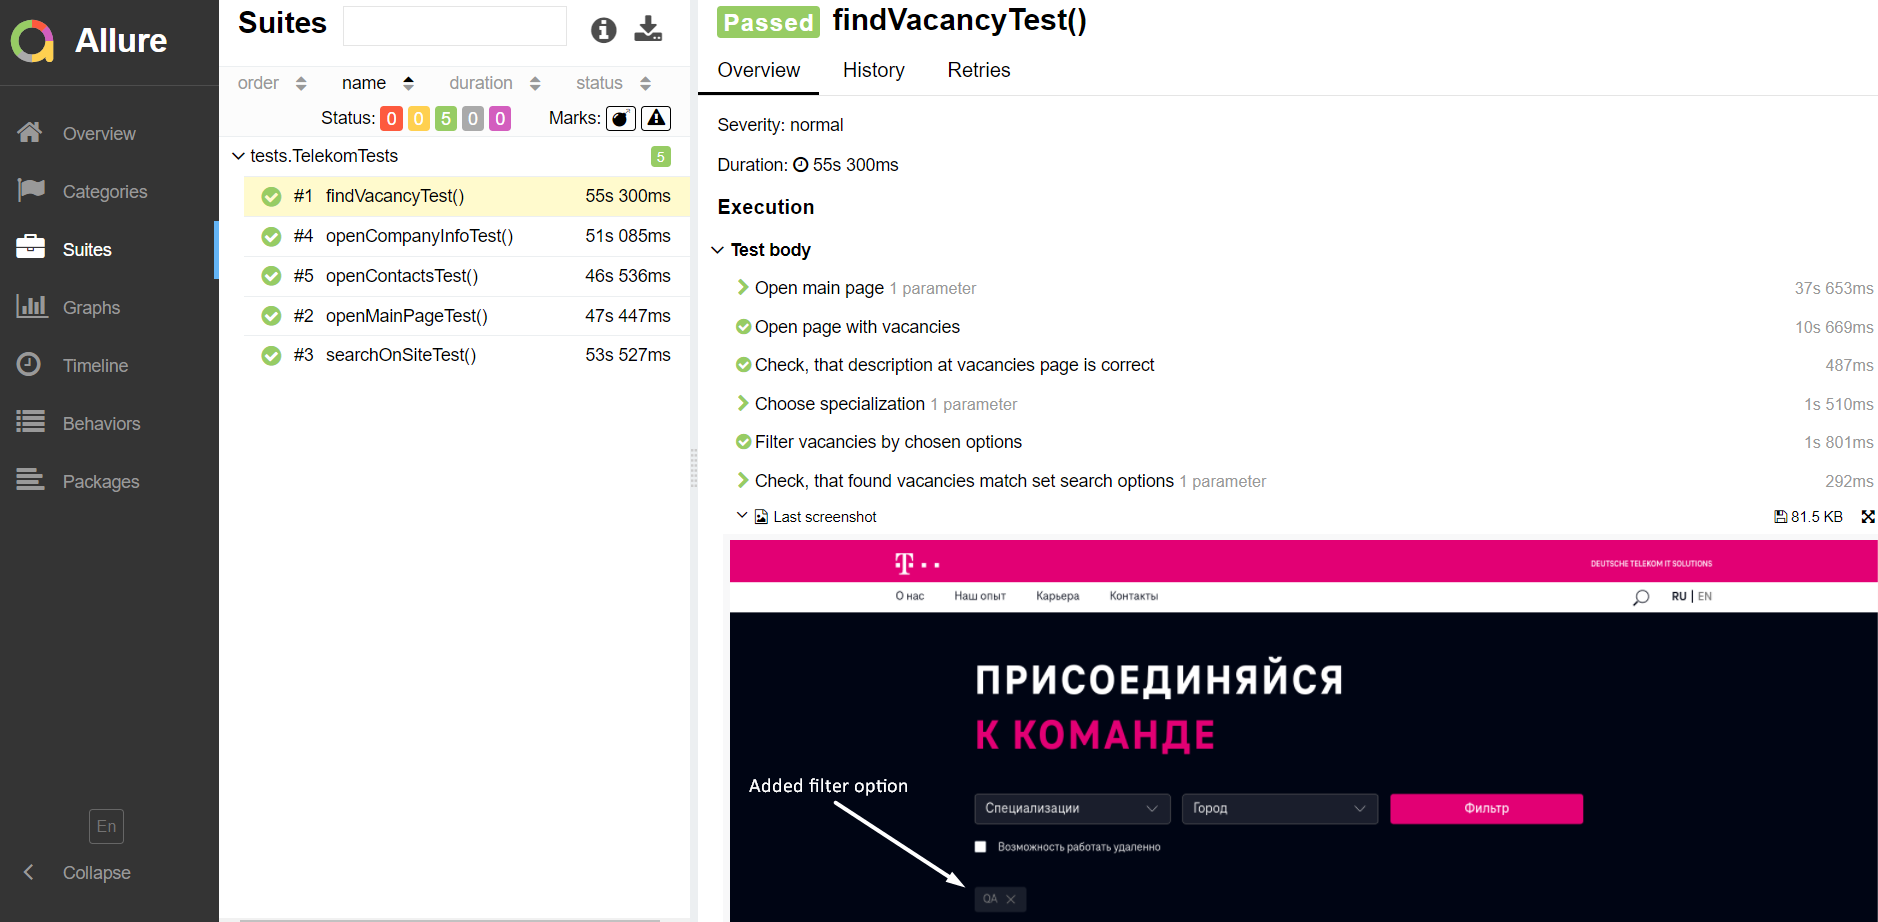Open fullscreen for Last screenshot attachment
The width and height of the screenshot is (1878, 922).
tap(1867, 517)
